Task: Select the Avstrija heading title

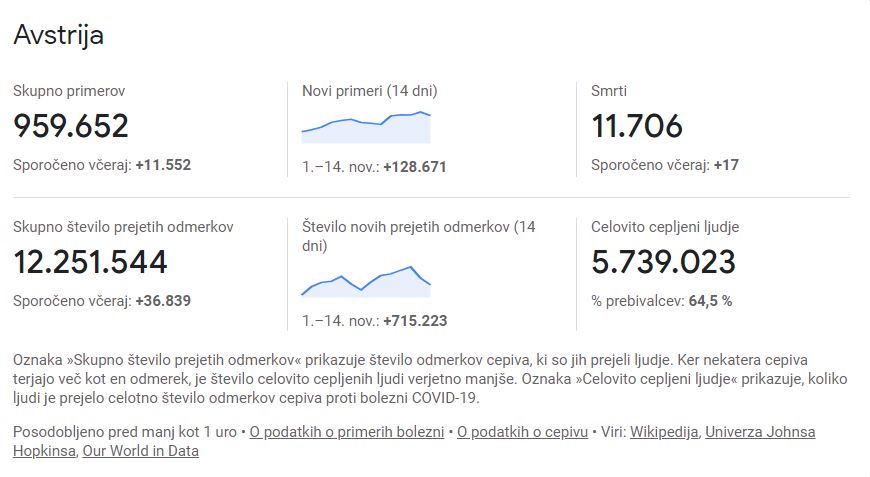Action: 58,35
